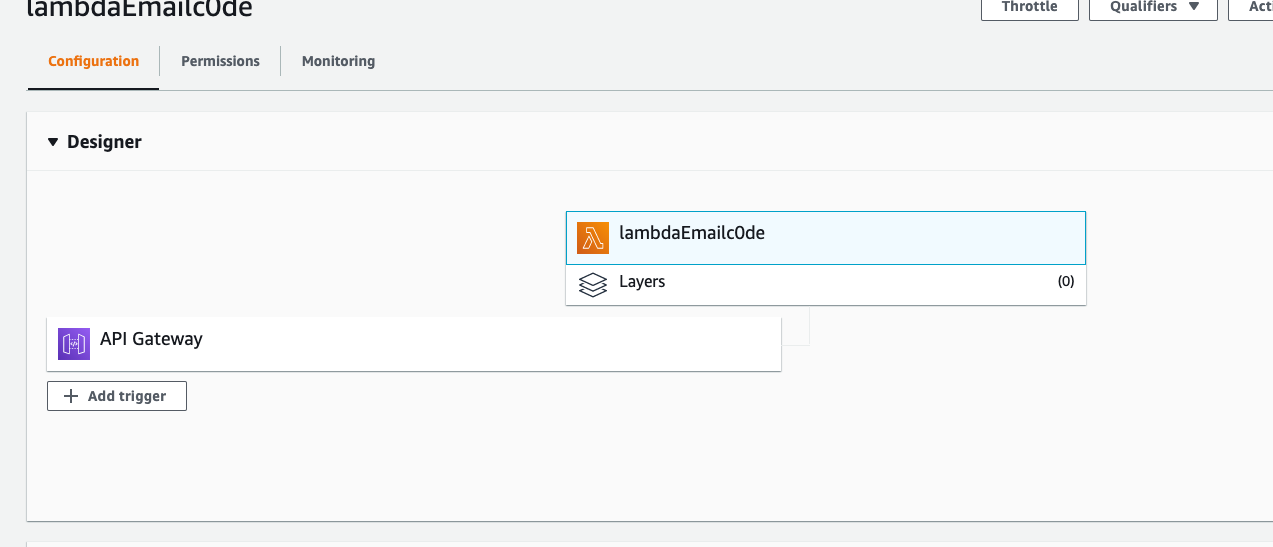
Task: Click the orange Lambda function icon
Action: click(x=593, y=238)
